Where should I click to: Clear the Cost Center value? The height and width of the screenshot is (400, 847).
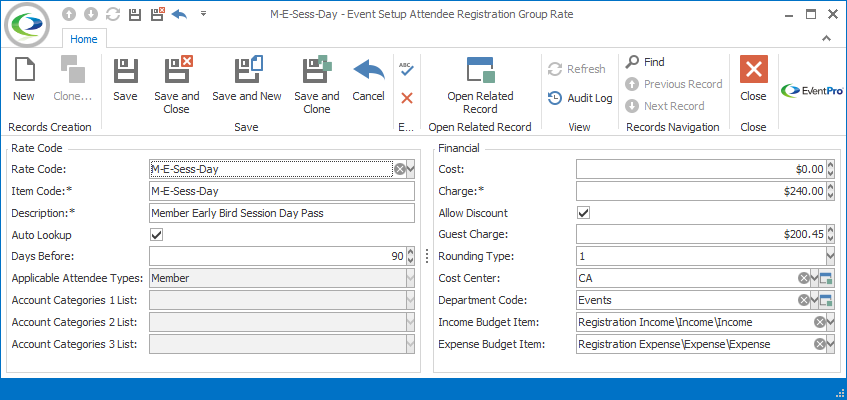click(804, 278)
